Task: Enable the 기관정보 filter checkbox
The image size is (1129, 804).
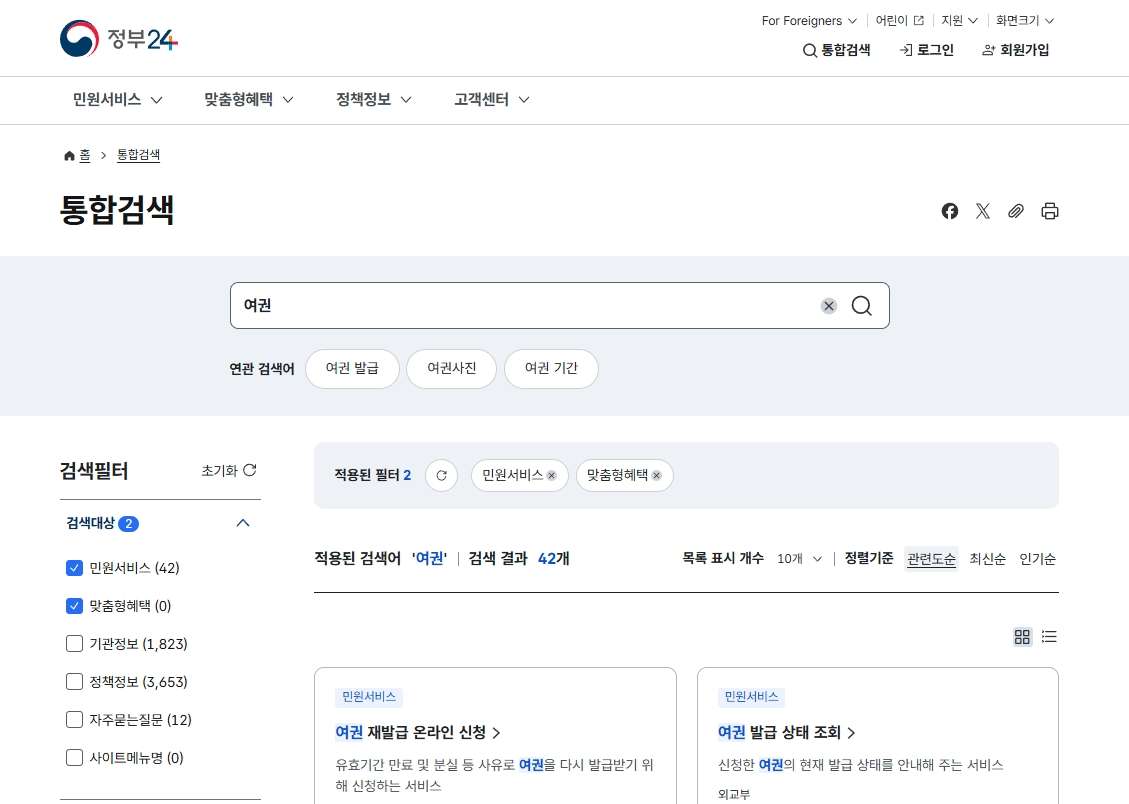Action: tap(74, 644)
